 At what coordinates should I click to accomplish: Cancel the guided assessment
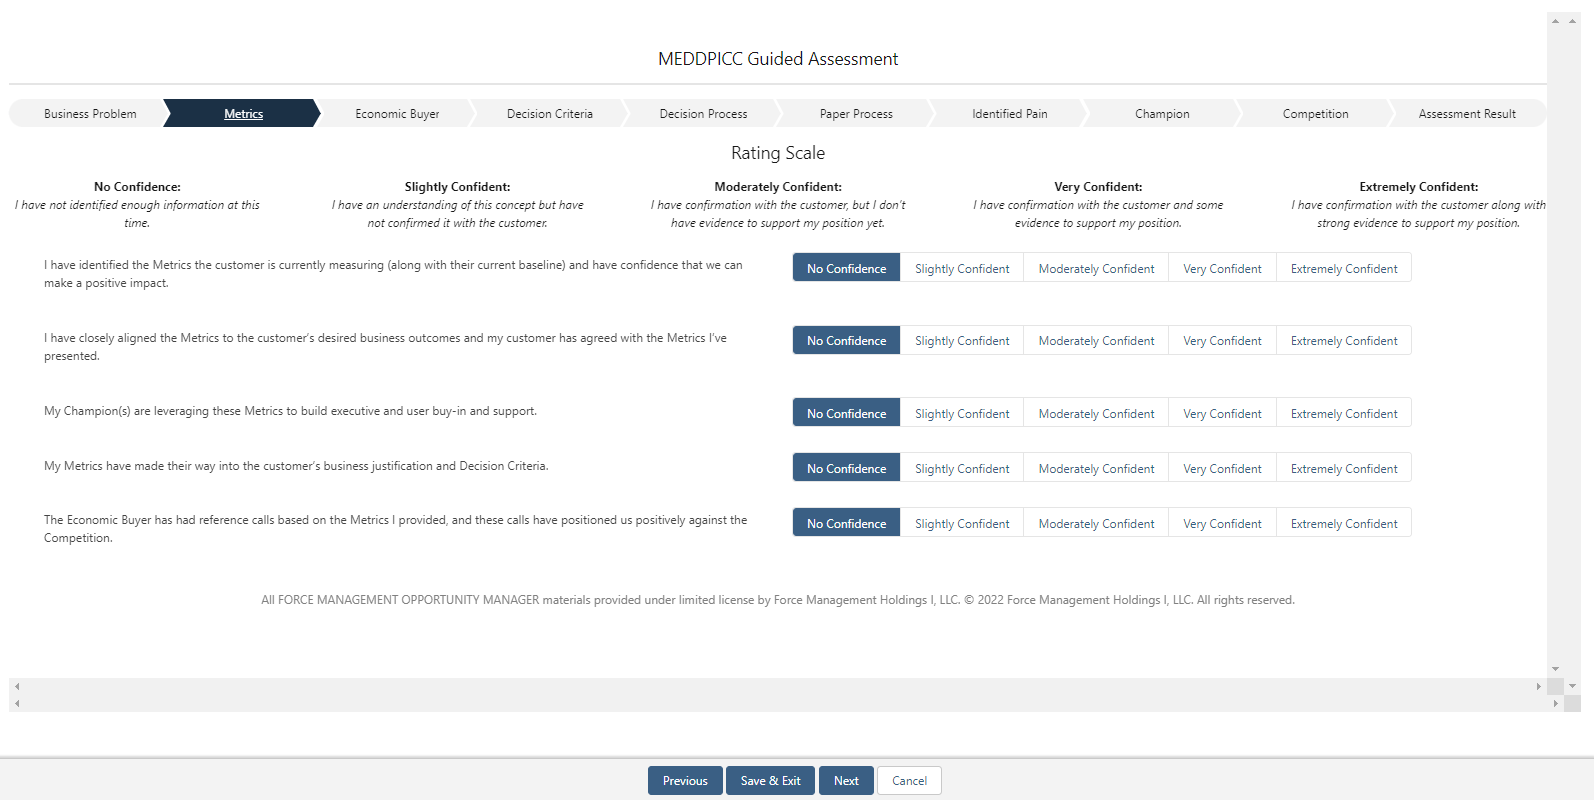click(909, 781)
